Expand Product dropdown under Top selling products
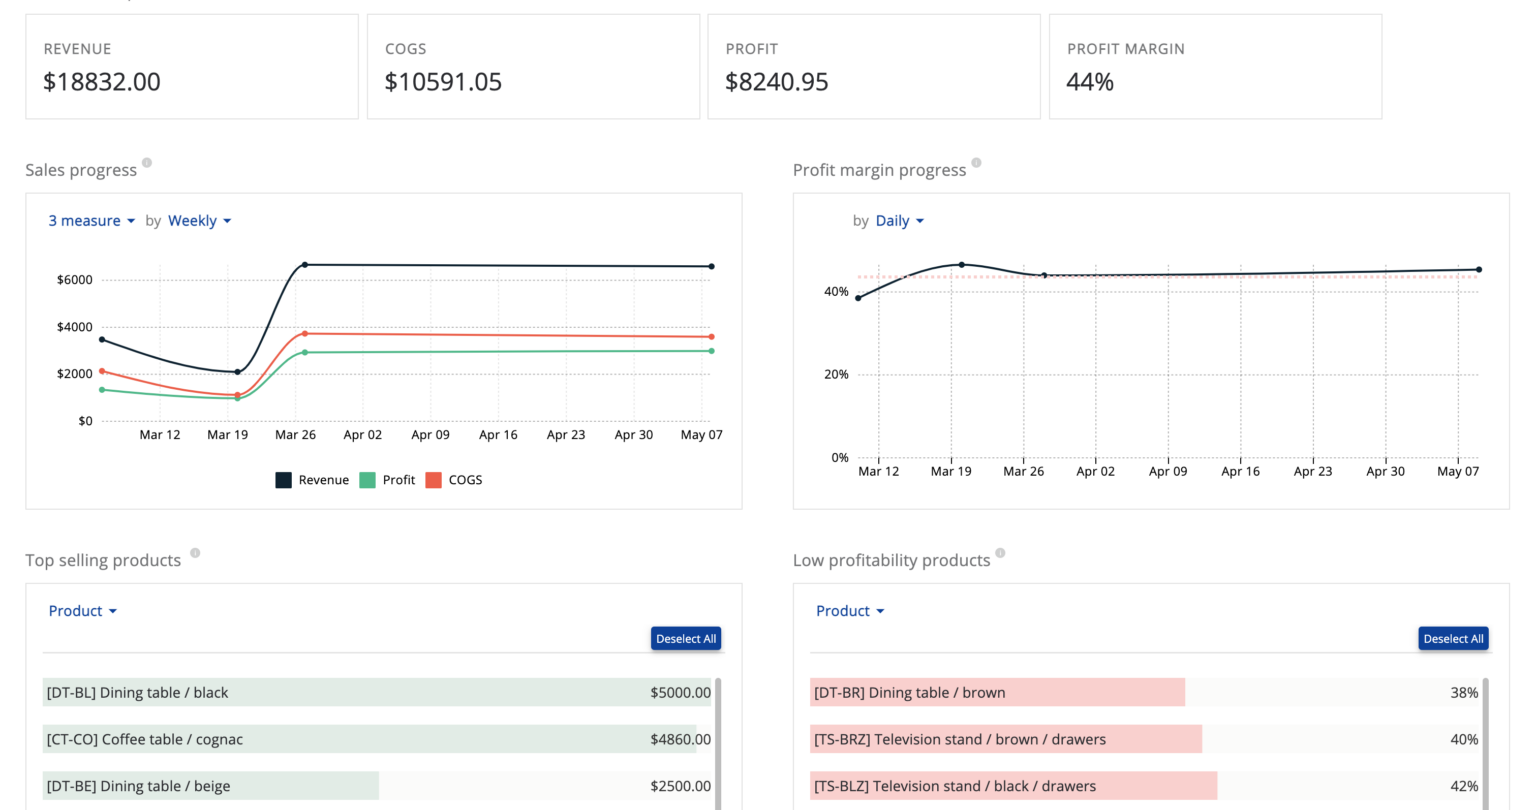Viewport: 1536px width, 810px height. pos(82,611)
